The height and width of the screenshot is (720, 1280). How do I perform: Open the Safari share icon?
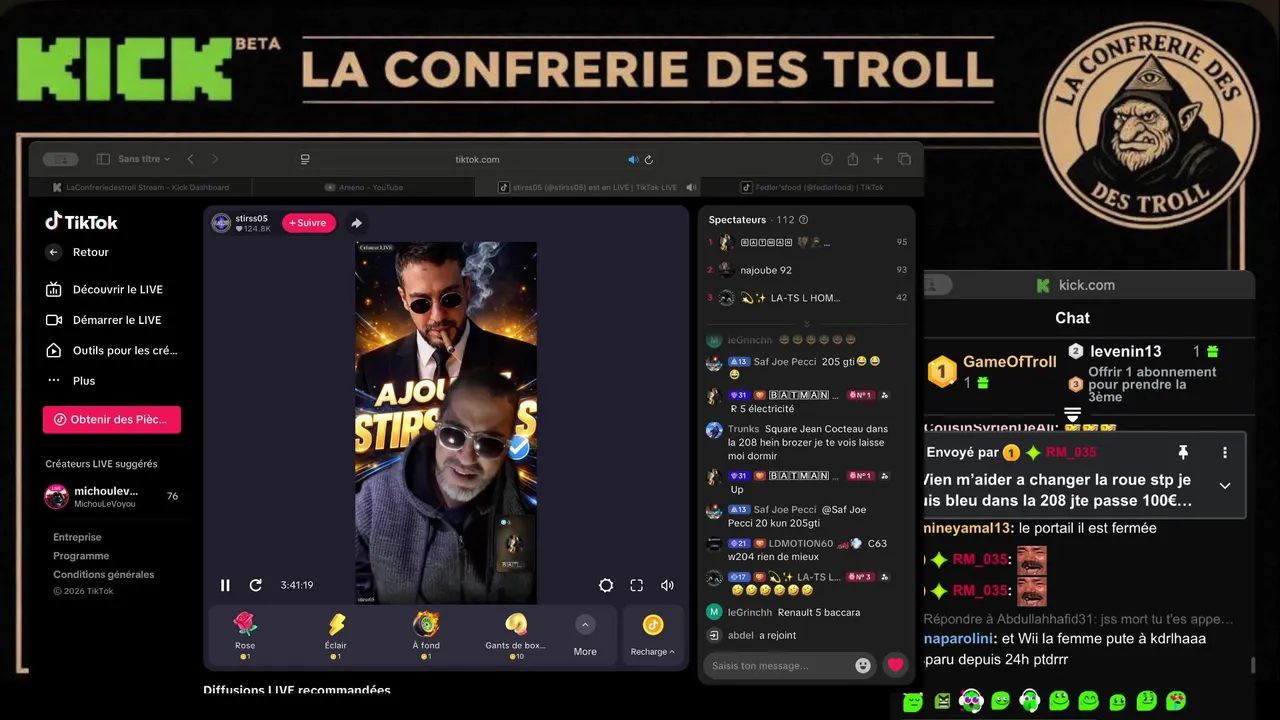click(x=853, y=159)
